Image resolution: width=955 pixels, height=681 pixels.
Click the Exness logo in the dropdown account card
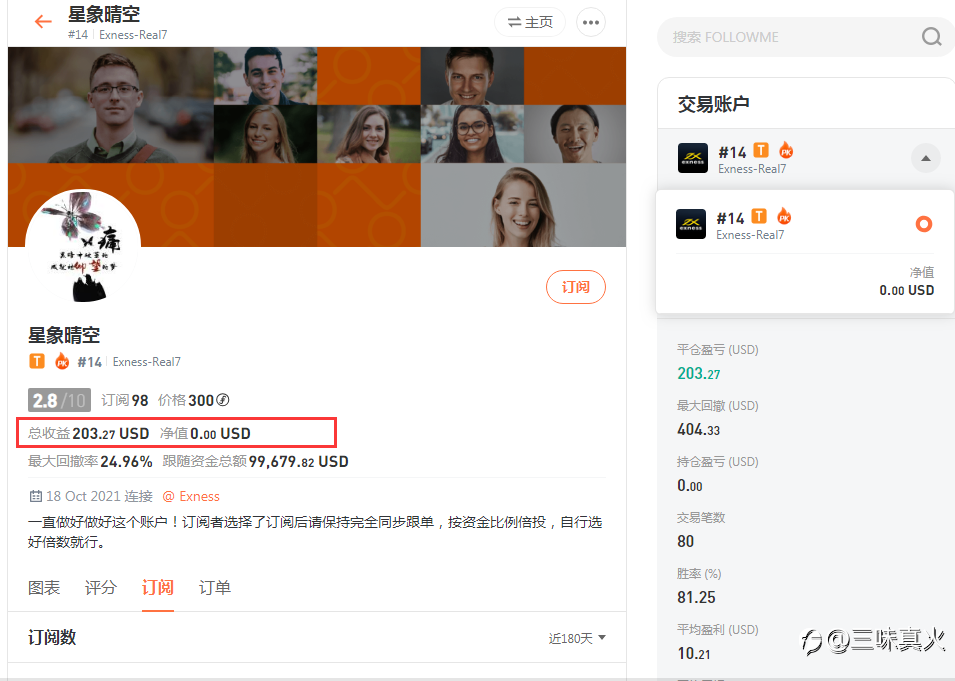tap(691, 224)
